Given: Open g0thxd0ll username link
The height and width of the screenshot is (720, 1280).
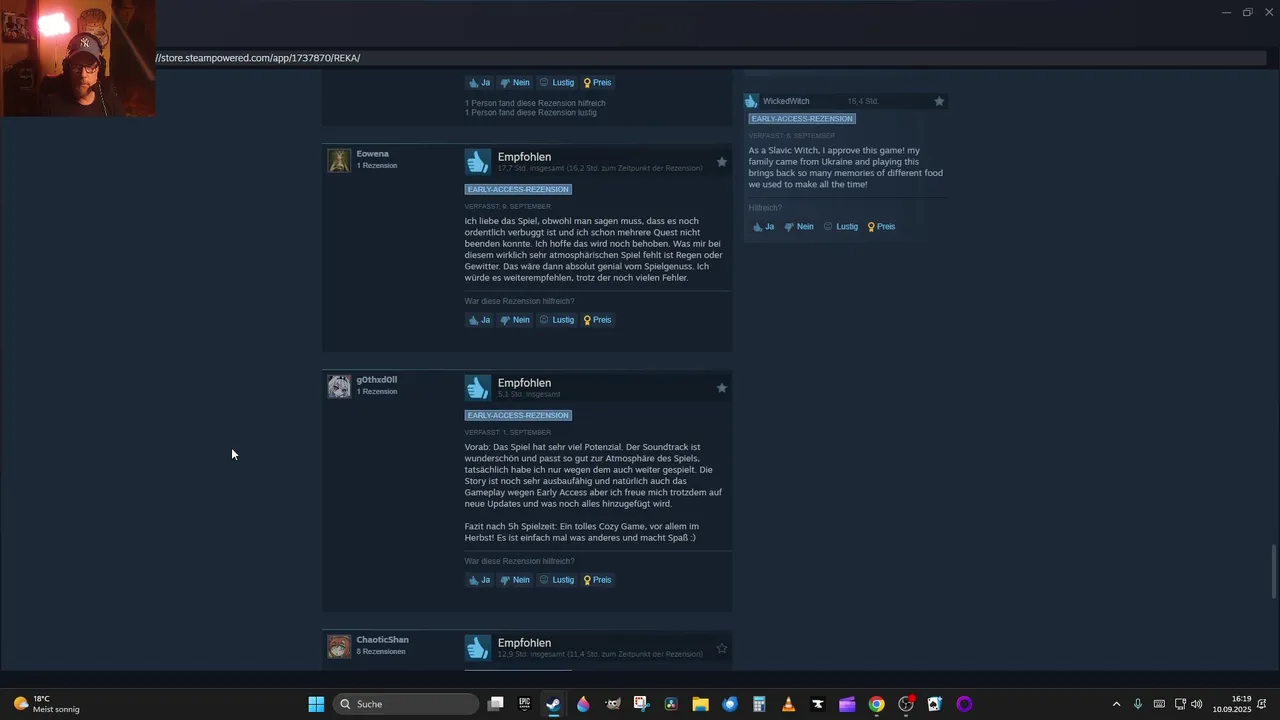Looking at the screenshot, I should pyautogui.click(x=376, y=380).
